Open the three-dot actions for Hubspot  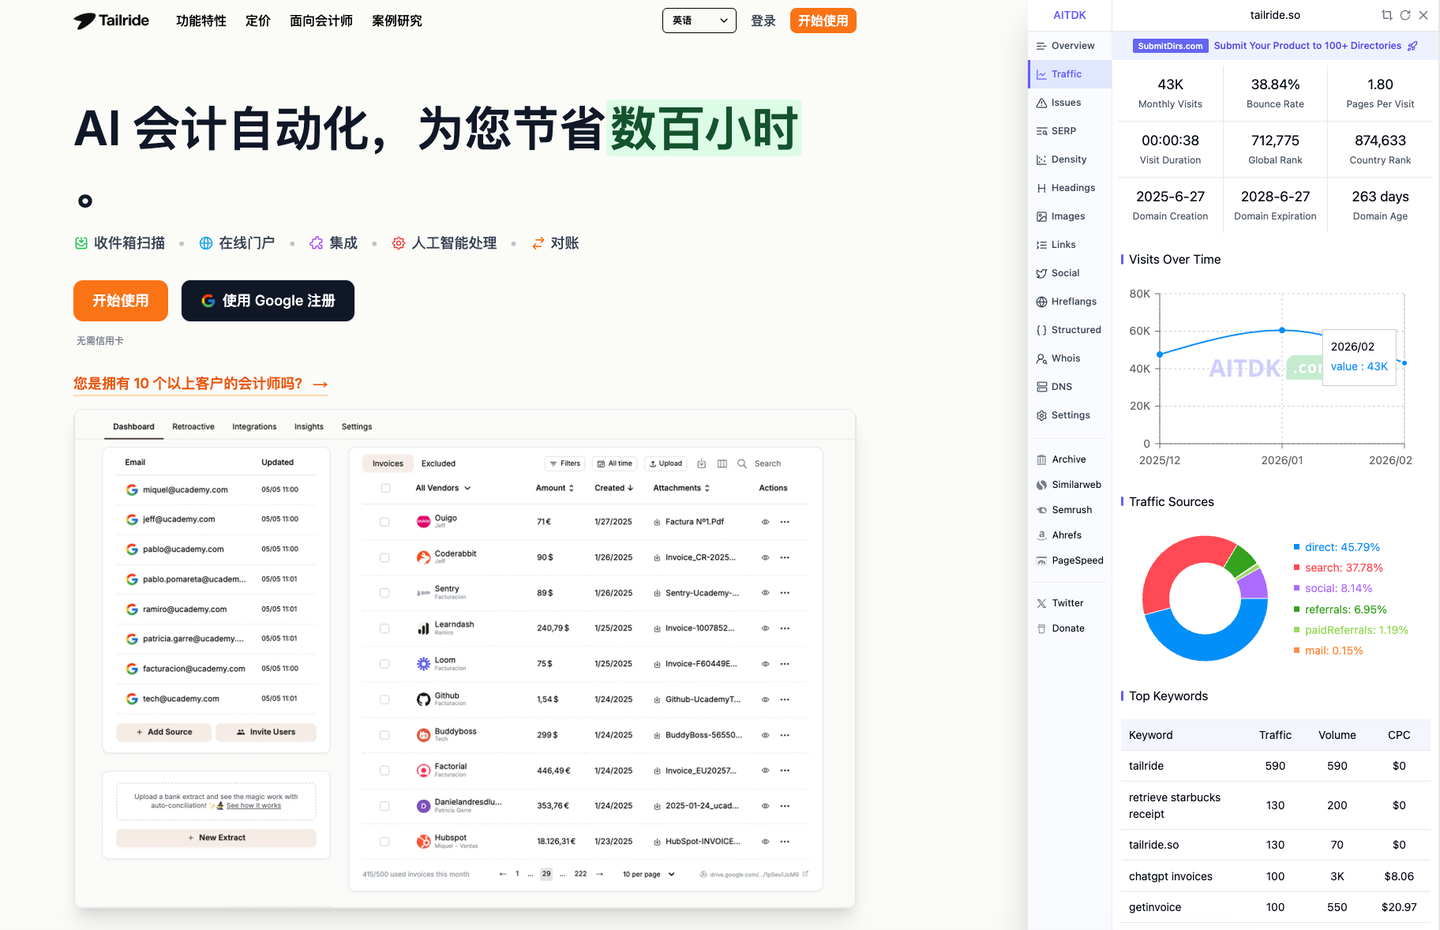coord(785,842)
